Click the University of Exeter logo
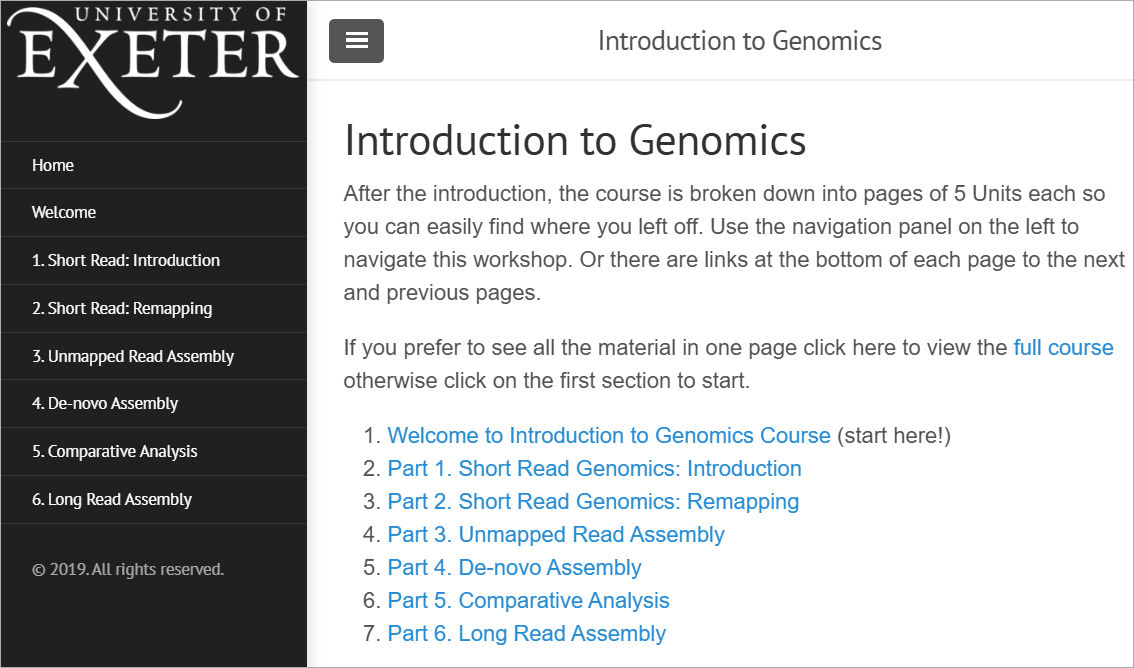The image size is (1134, 668). click(x=155, y=62)
